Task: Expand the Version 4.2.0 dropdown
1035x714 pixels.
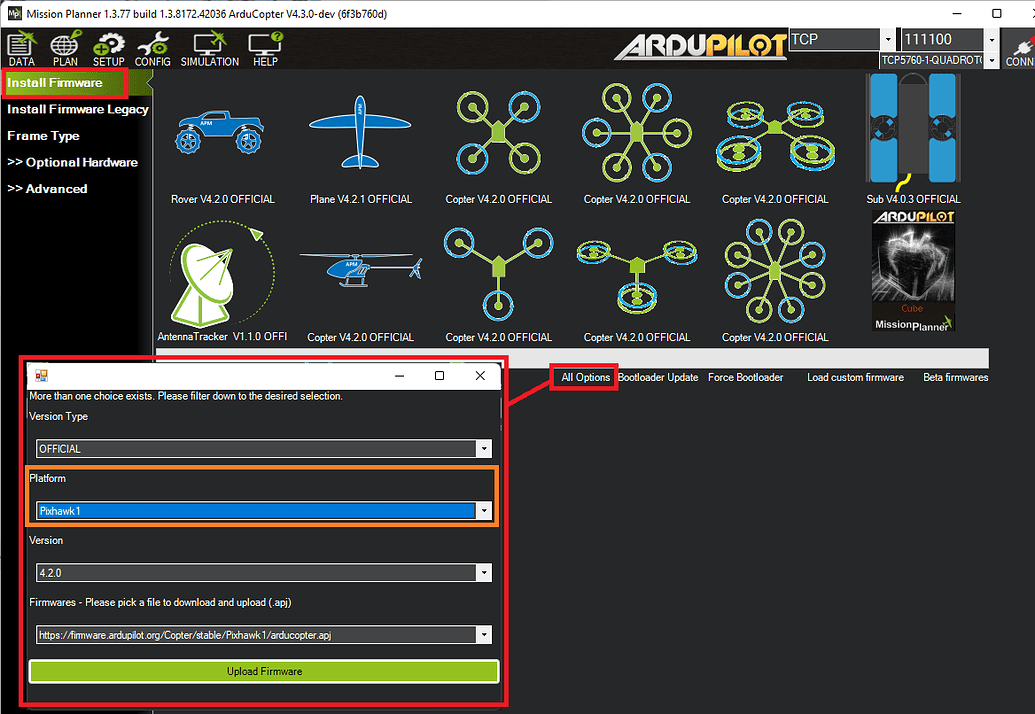Action: point(484,573)
